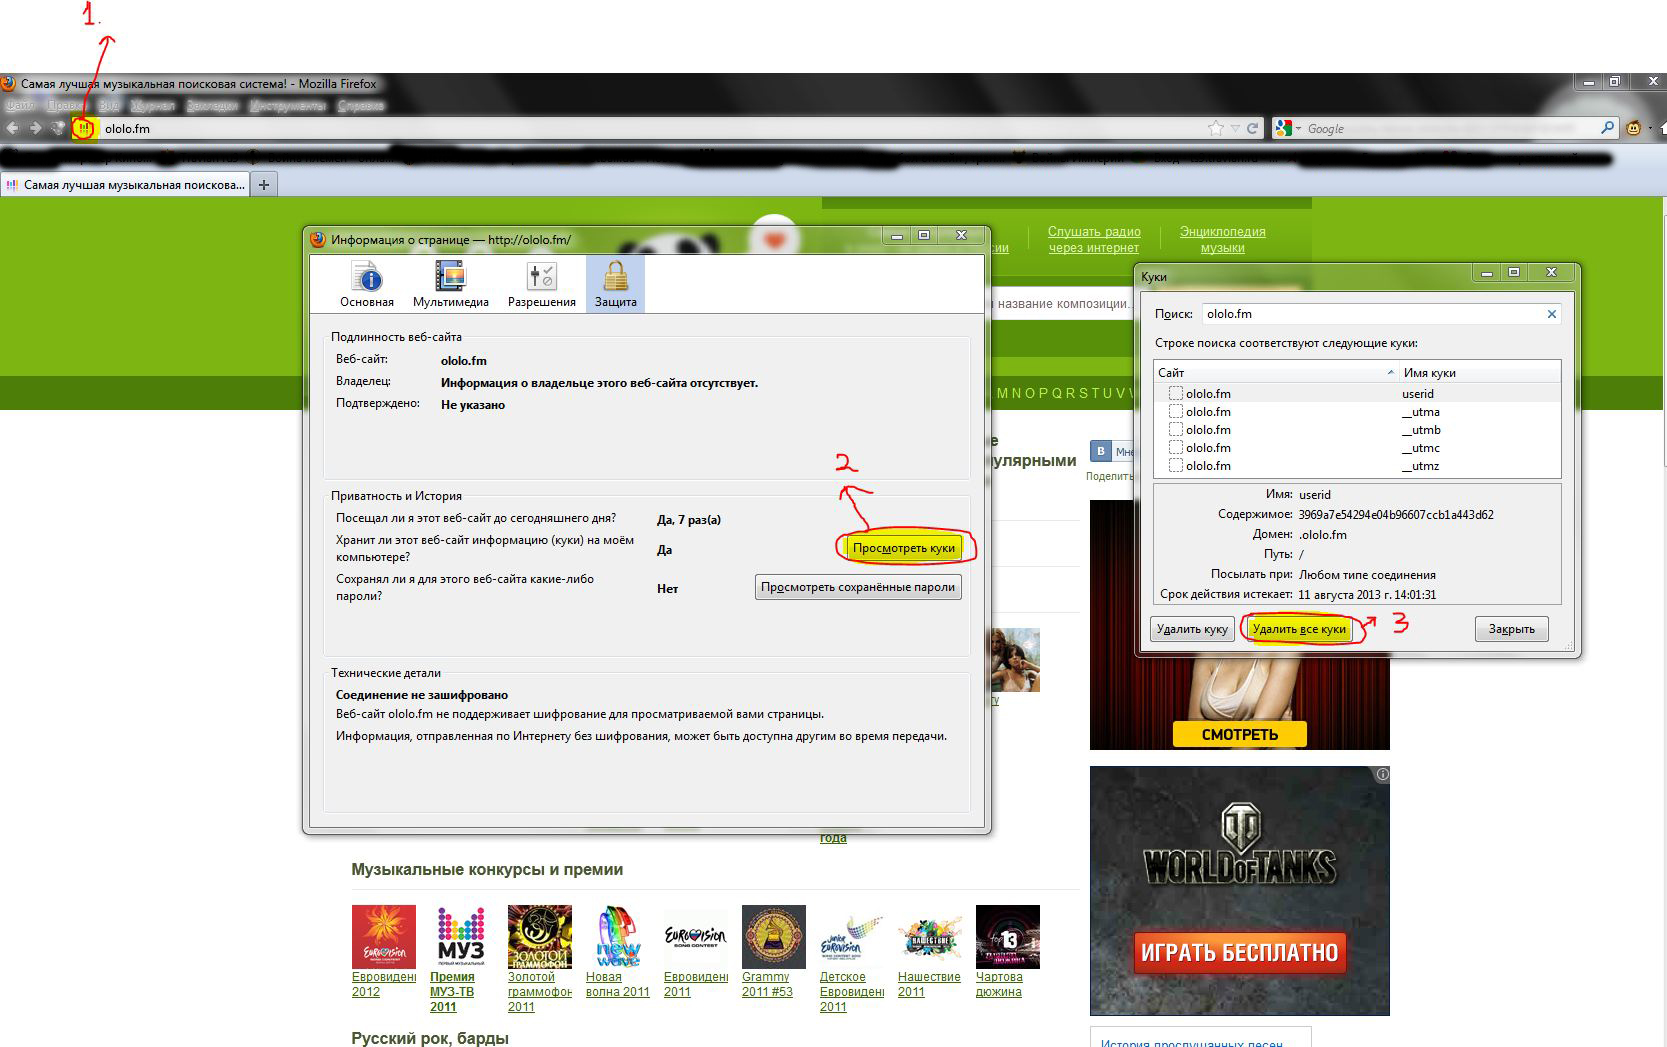Close the Page Info window
This screenshot has height=1047, width=1667.
pyautogui.click(x=961, y=235)
